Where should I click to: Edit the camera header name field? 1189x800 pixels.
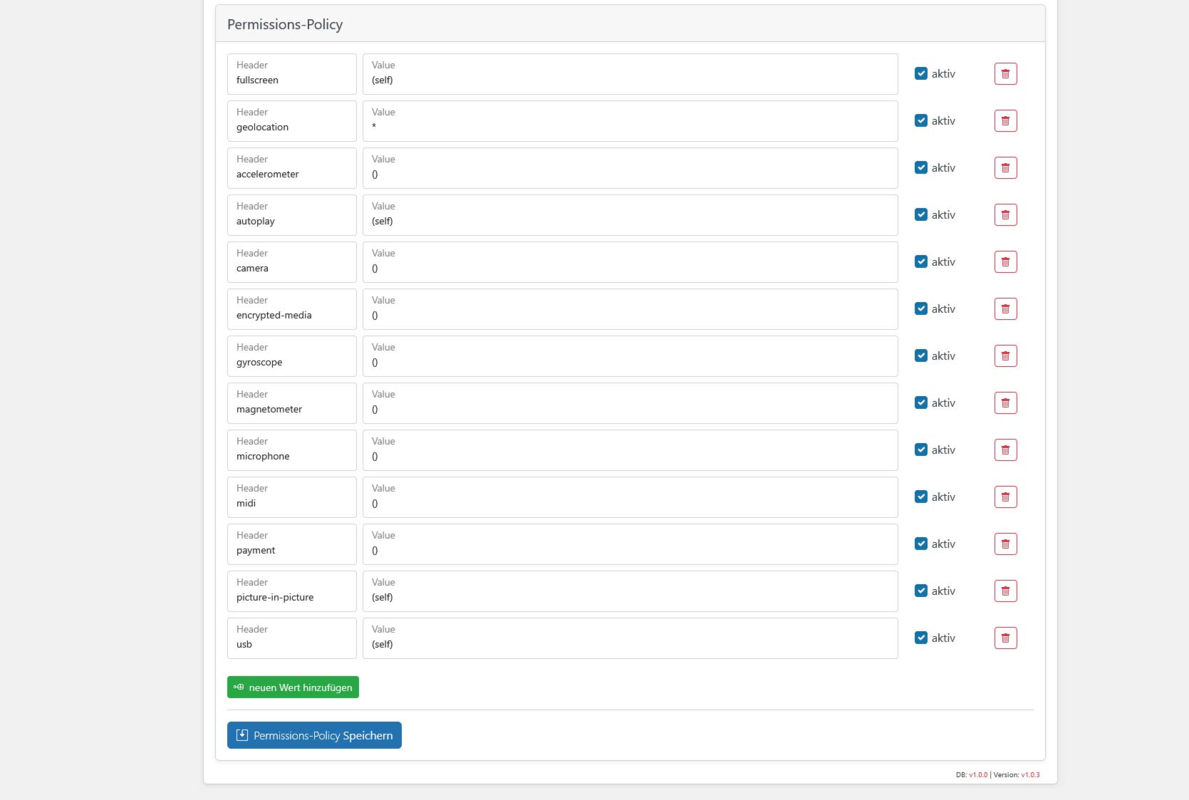tap(292, 262)
